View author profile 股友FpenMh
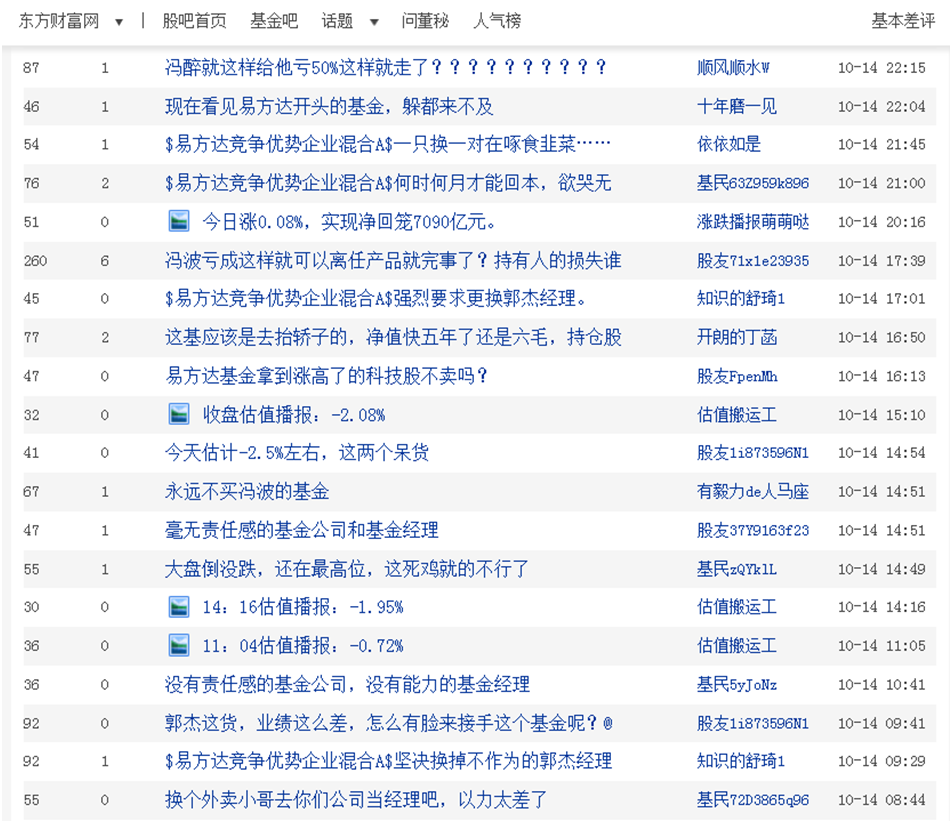Screen dimensions: 952x823 737,376
